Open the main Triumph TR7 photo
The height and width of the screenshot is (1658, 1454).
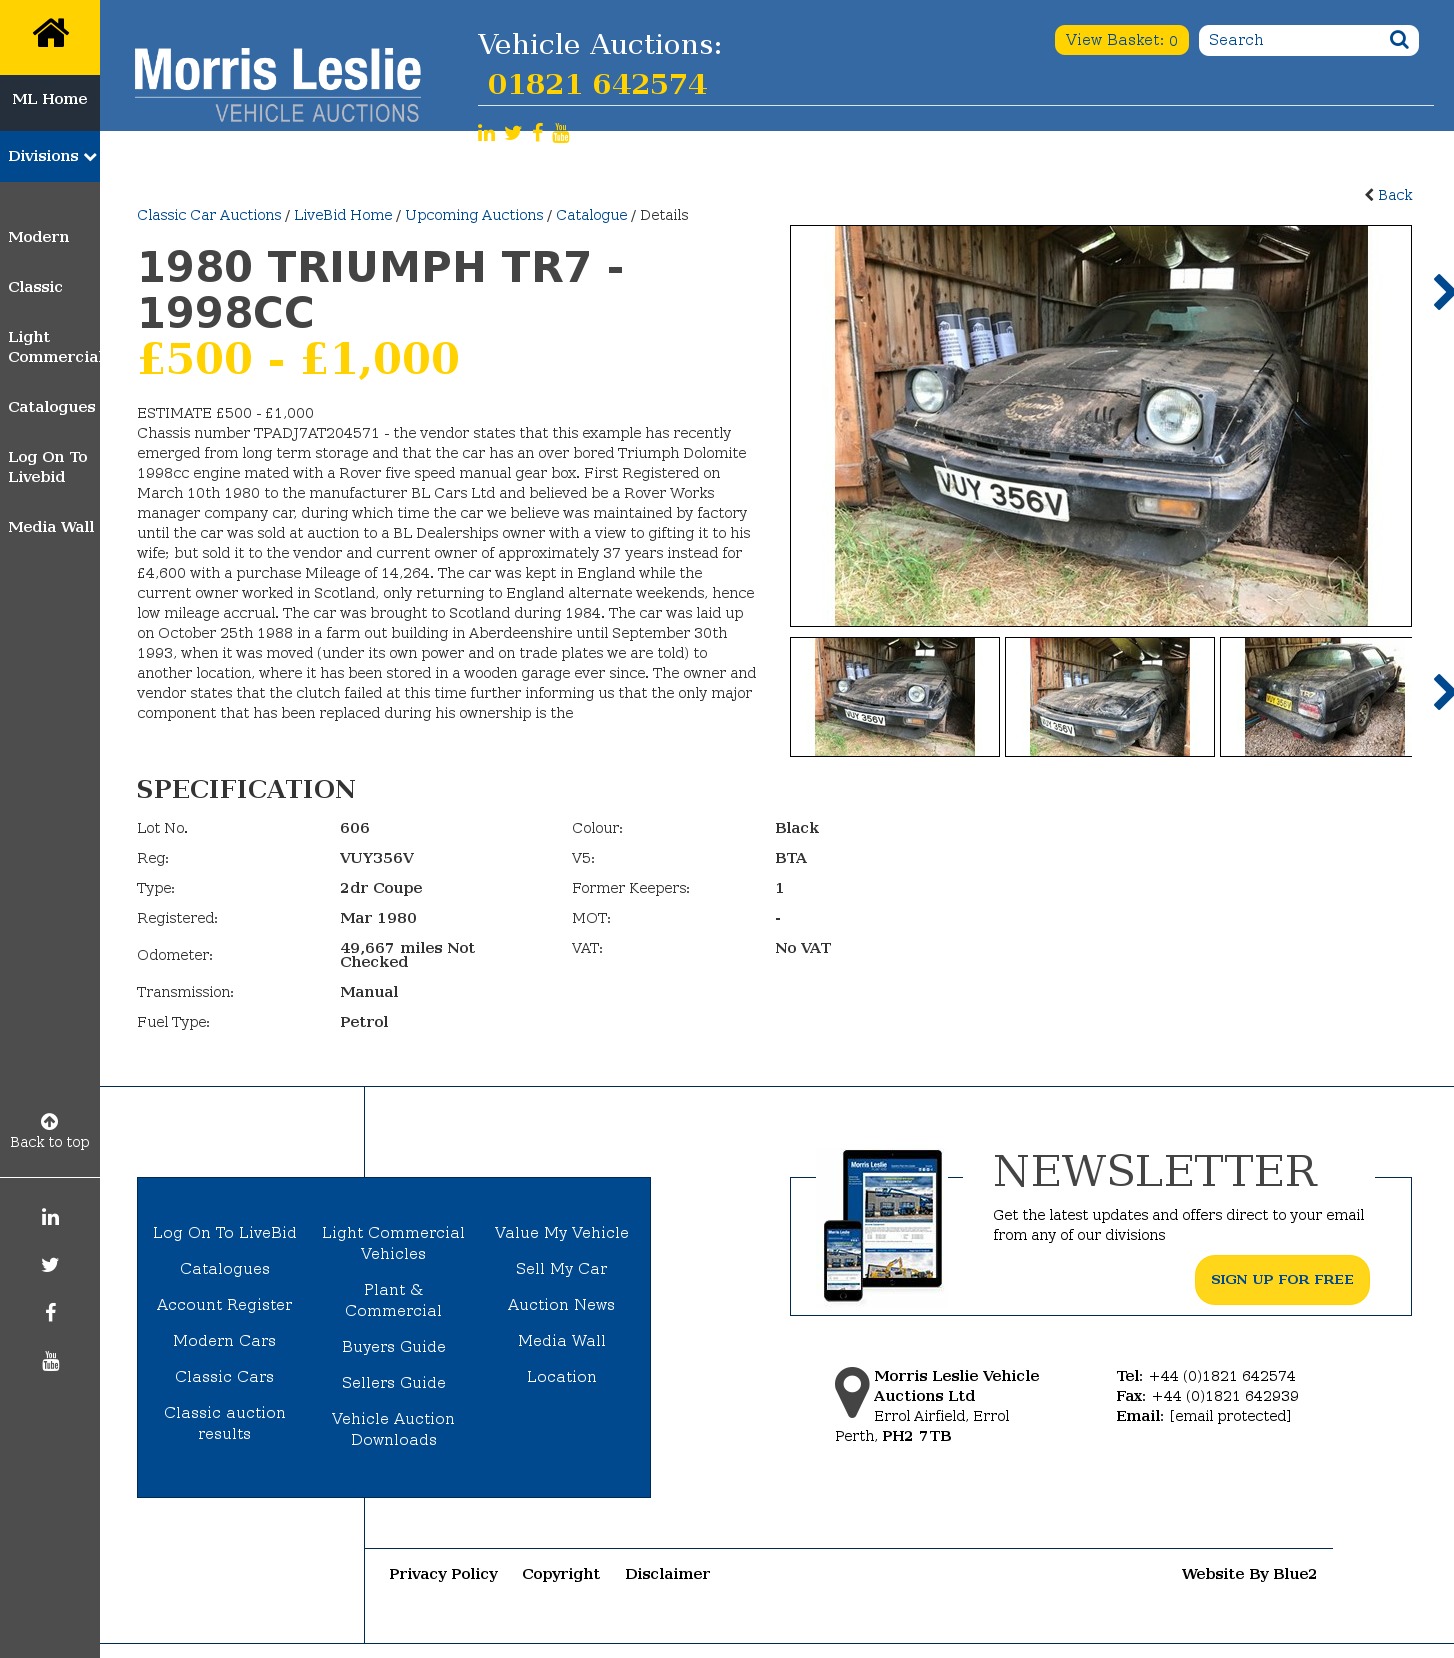point(1101,426)
